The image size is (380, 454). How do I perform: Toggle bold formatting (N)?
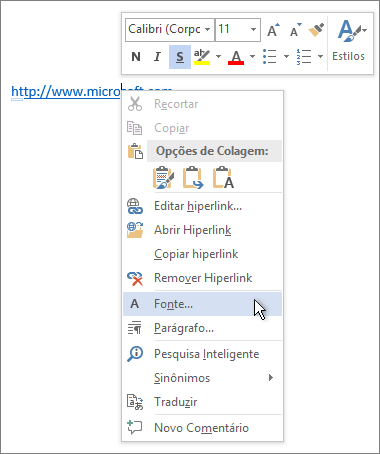coord(136,57)
